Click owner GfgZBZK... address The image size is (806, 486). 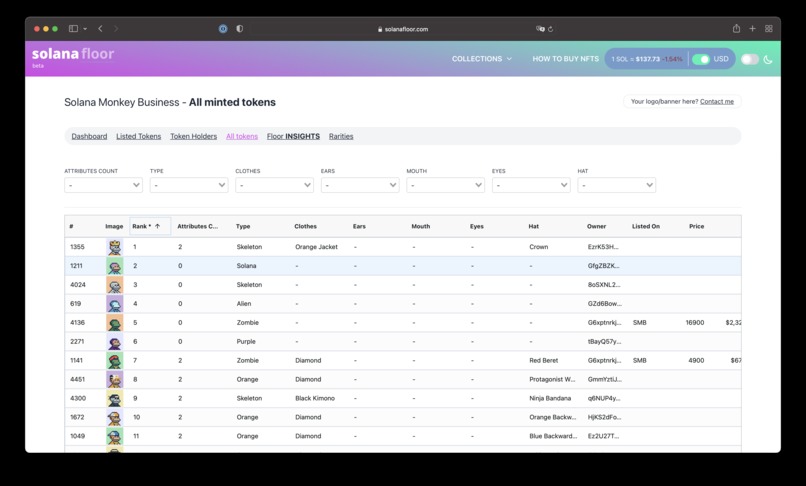[603, 266]
